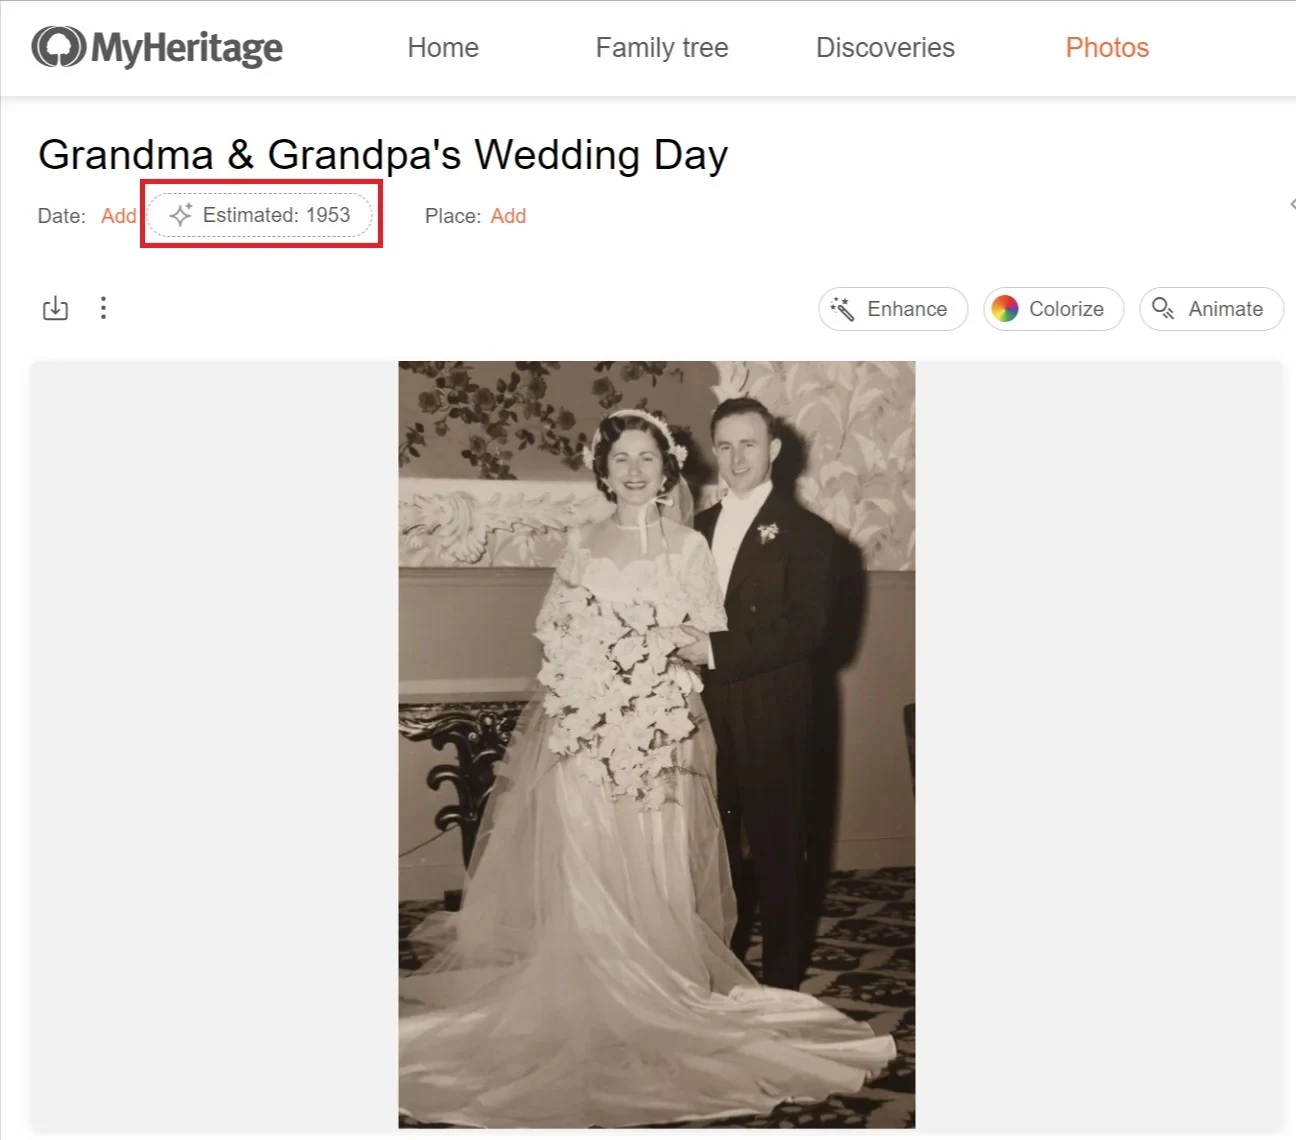This screenshot has height=1140, width=1296.
Task: Go to the Home menu item
Action: point(443,48)
